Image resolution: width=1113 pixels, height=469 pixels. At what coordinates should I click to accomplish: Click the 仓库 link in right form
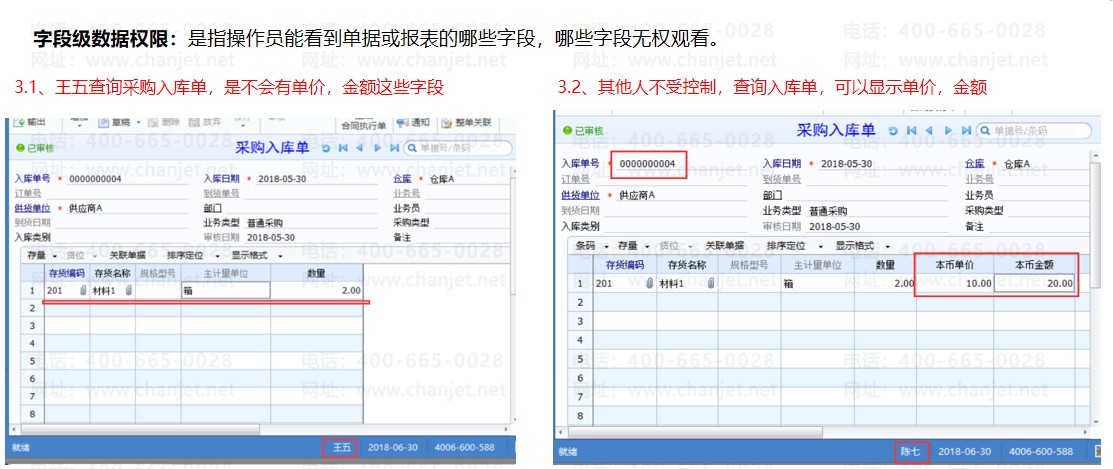tap(976, 163)
